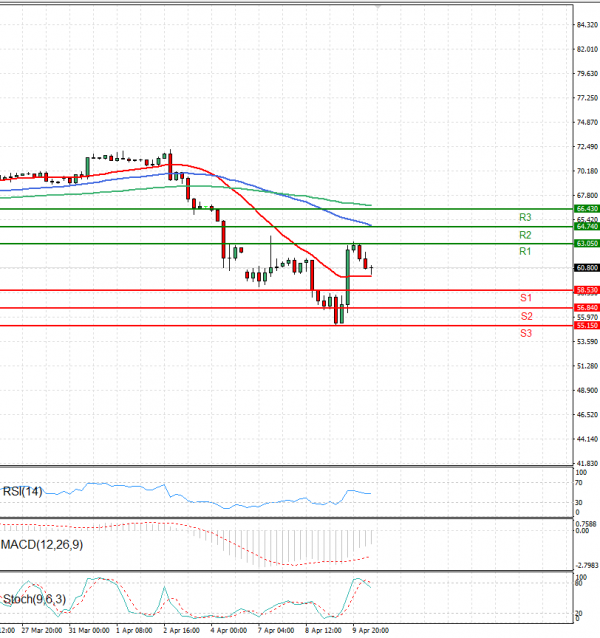
Task: Click the 53.590 price axis value
Action: click(587, 341)
